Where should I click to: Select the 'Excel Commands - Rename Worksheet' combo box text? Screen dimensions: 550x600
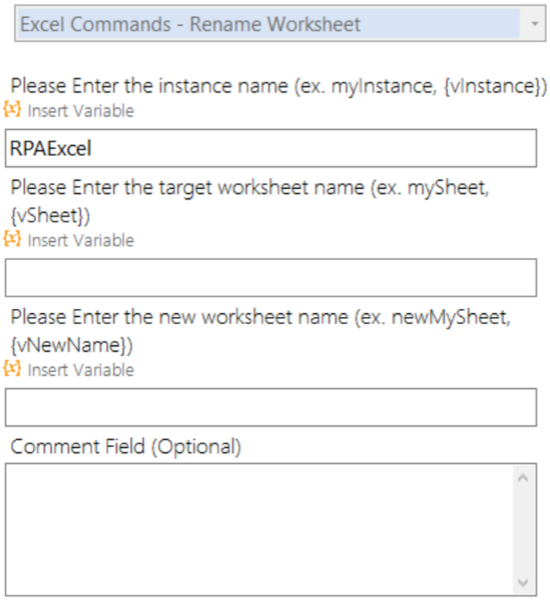tap(190, 24)
